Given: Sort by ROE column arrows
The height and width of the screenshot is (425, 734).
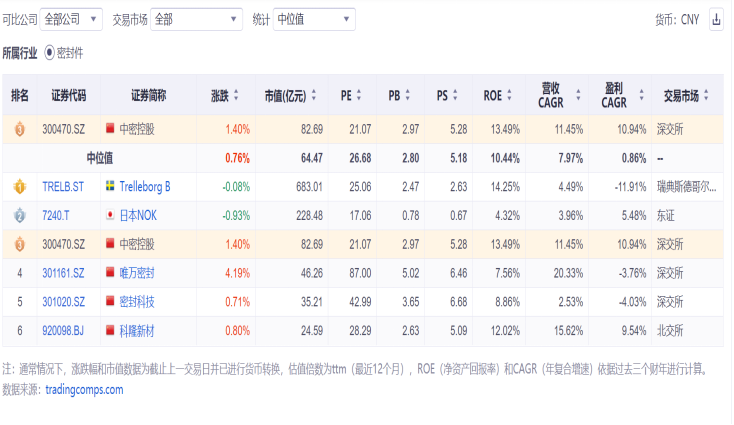Looking at the screenshot, I should coord(509,95).
